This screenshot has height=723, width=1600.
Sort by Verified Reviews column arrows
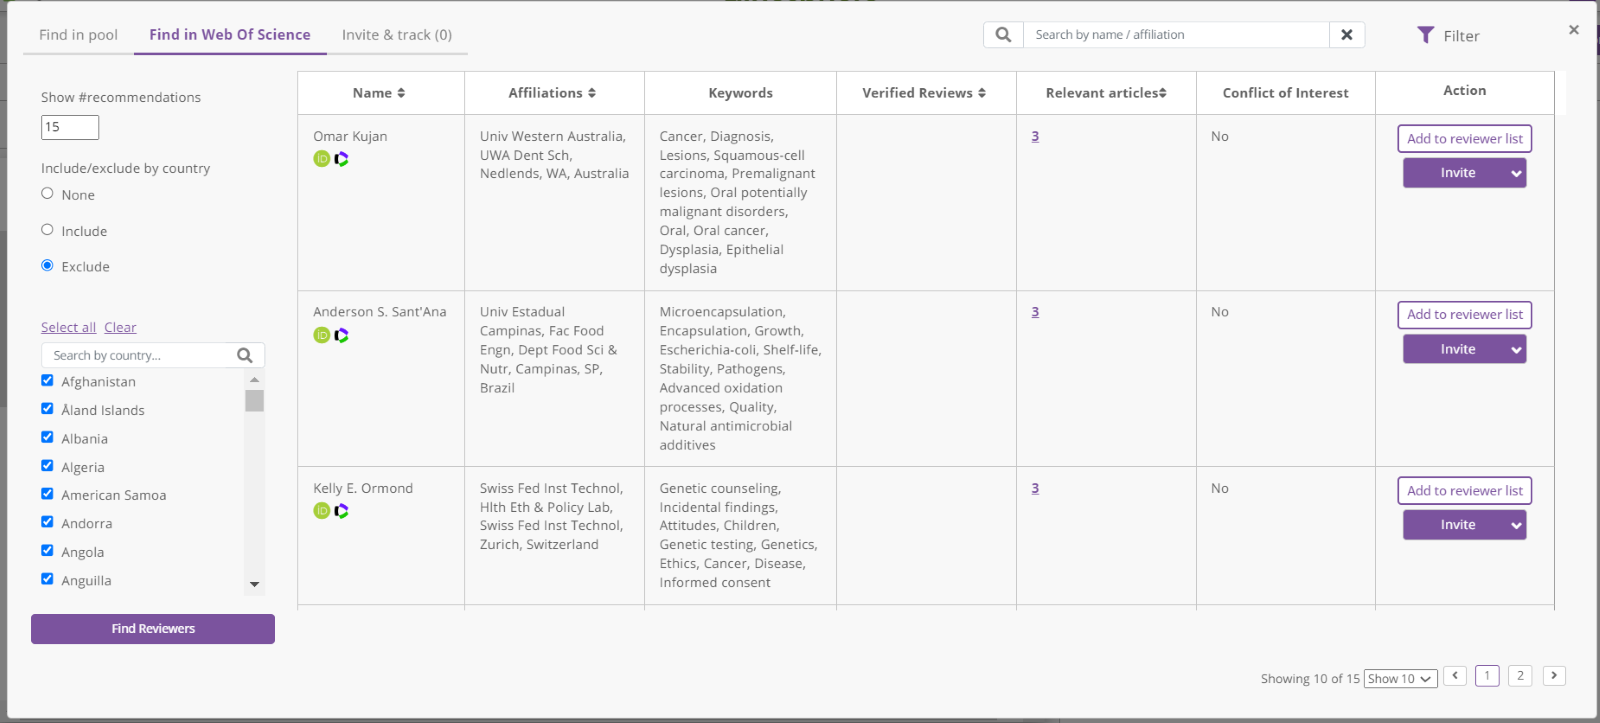pyautogui.click(x=982, y=93)
